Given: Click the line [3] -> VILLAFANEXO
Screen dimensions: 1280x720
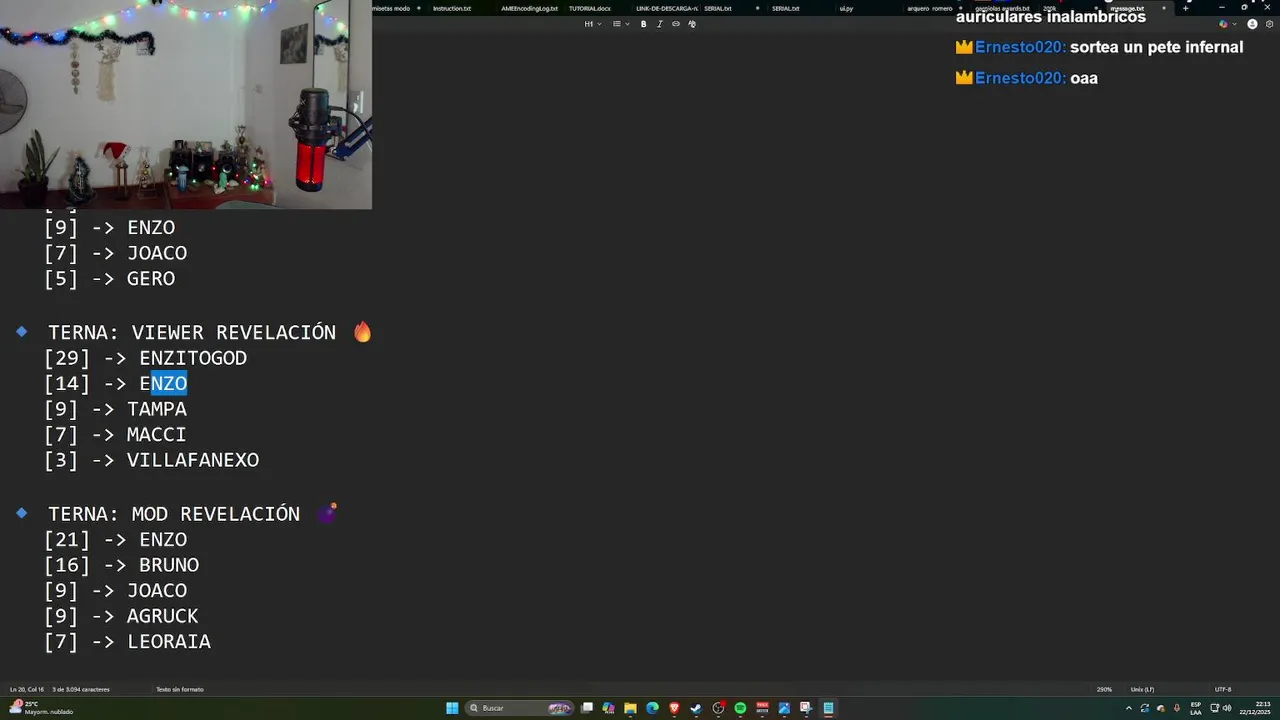Looking at the screenshot, I should (x=151, y=460).
